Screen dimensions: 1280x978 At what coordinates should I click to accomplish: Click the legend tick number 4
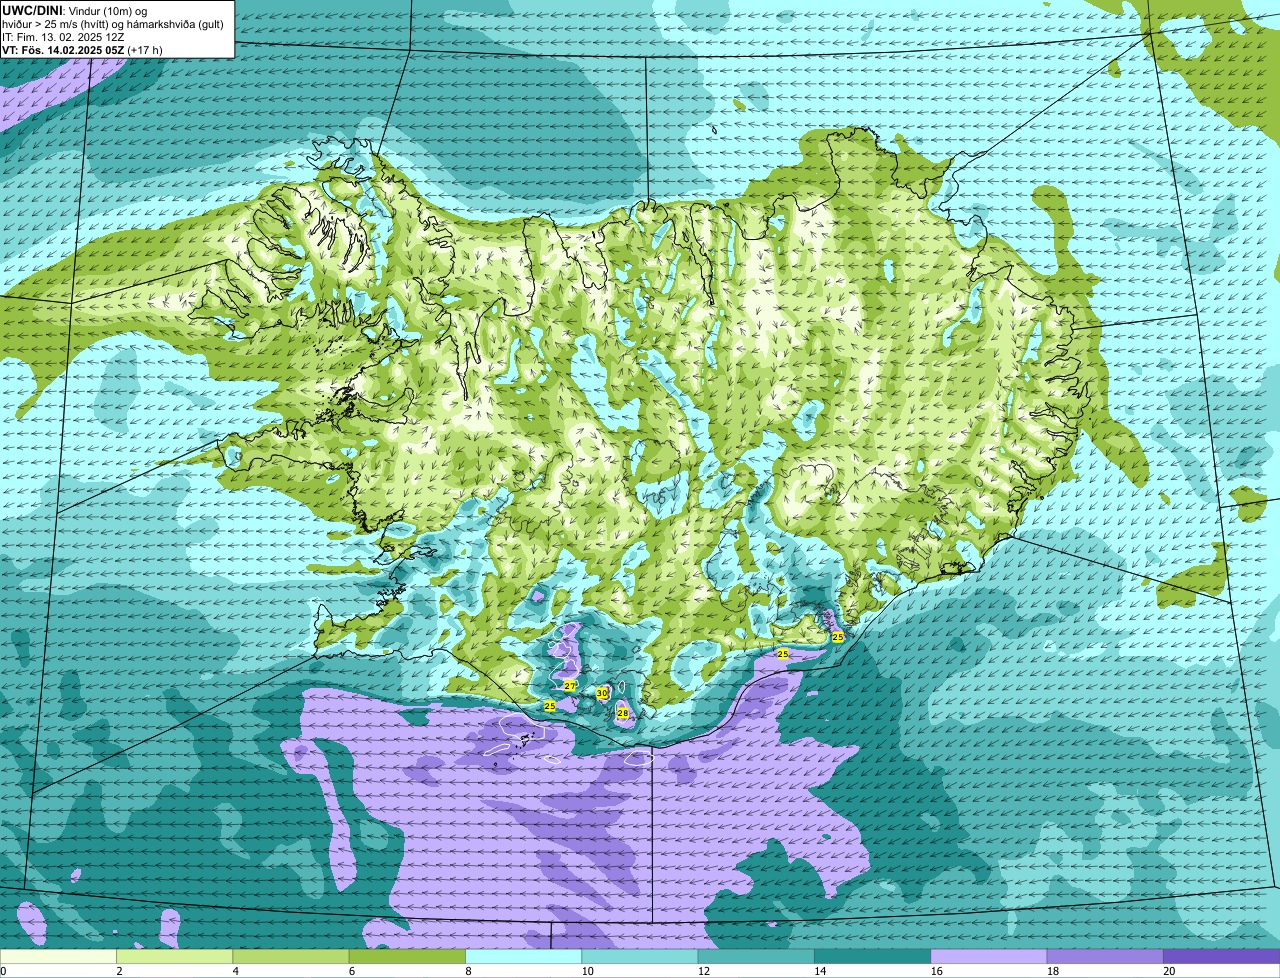coord(235,971)
